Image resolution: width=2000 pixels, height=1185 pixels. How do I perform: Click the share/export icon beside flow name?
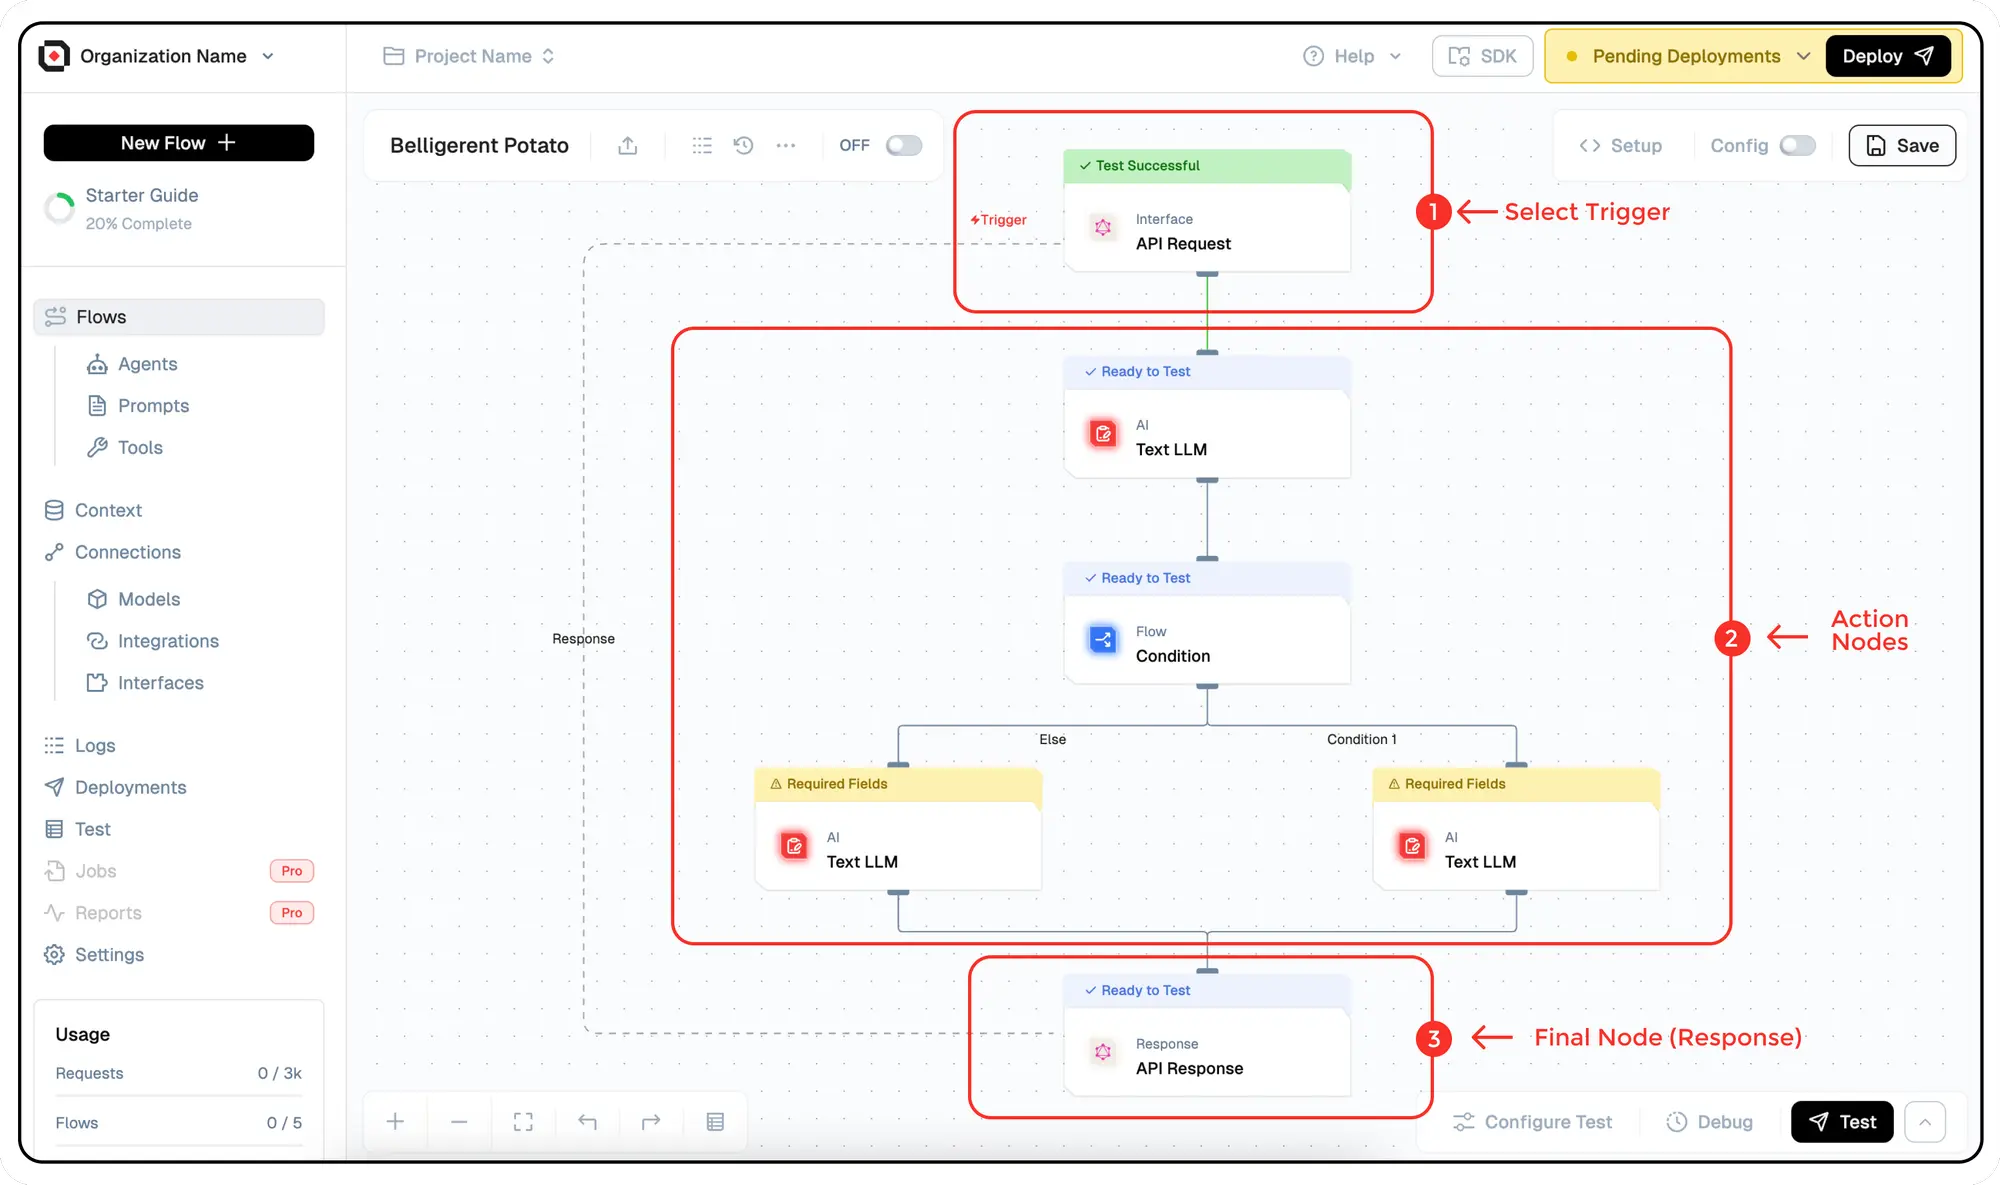tap(627, 146)
